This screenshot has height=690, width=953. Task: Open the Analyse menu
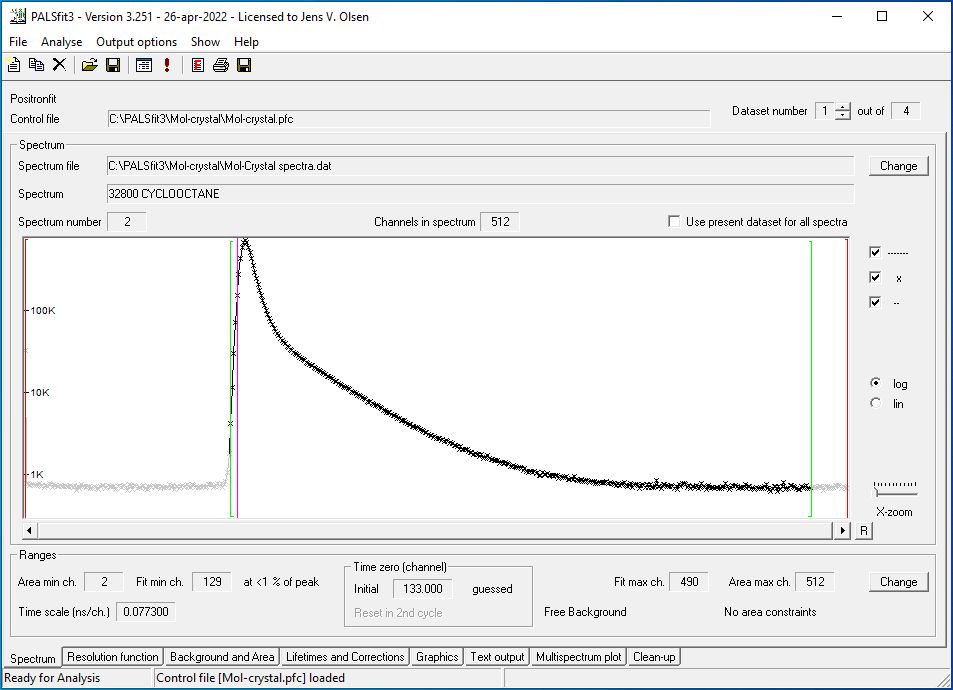[61, 42]
